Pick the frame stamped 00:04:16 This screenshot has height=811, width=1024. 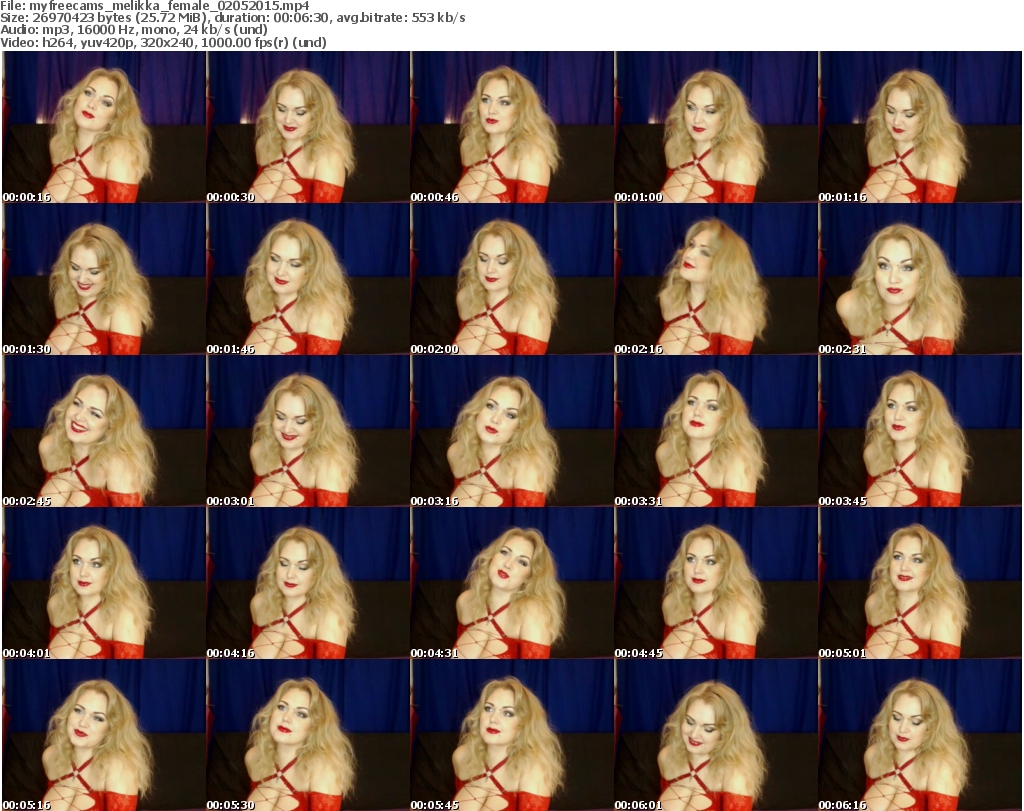pyautogui.click(x=308, y=583)
